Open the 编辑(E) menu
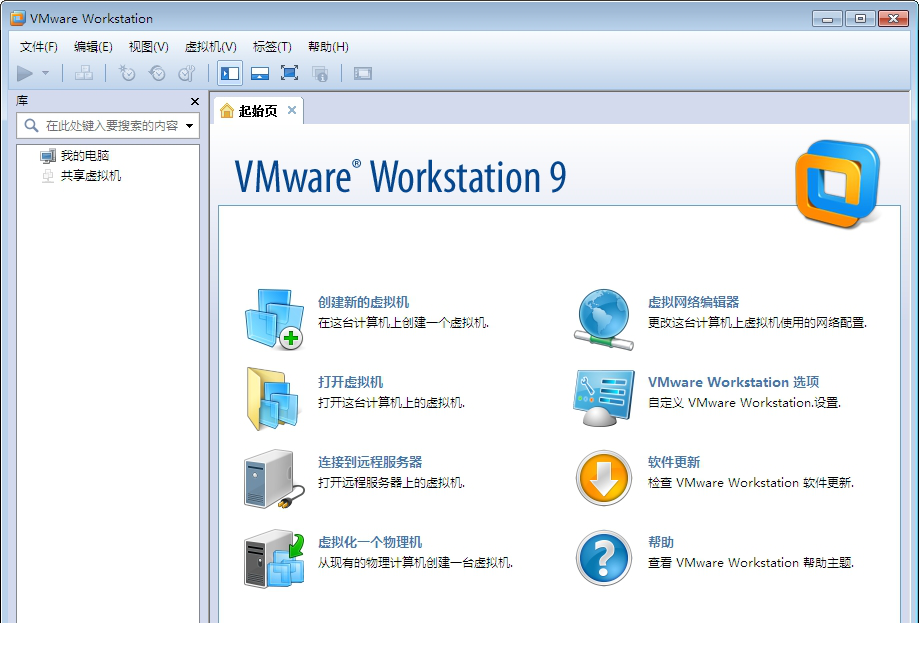Image resolution: width=919 pixels, height=647 pixels. (x=93, y=47)
